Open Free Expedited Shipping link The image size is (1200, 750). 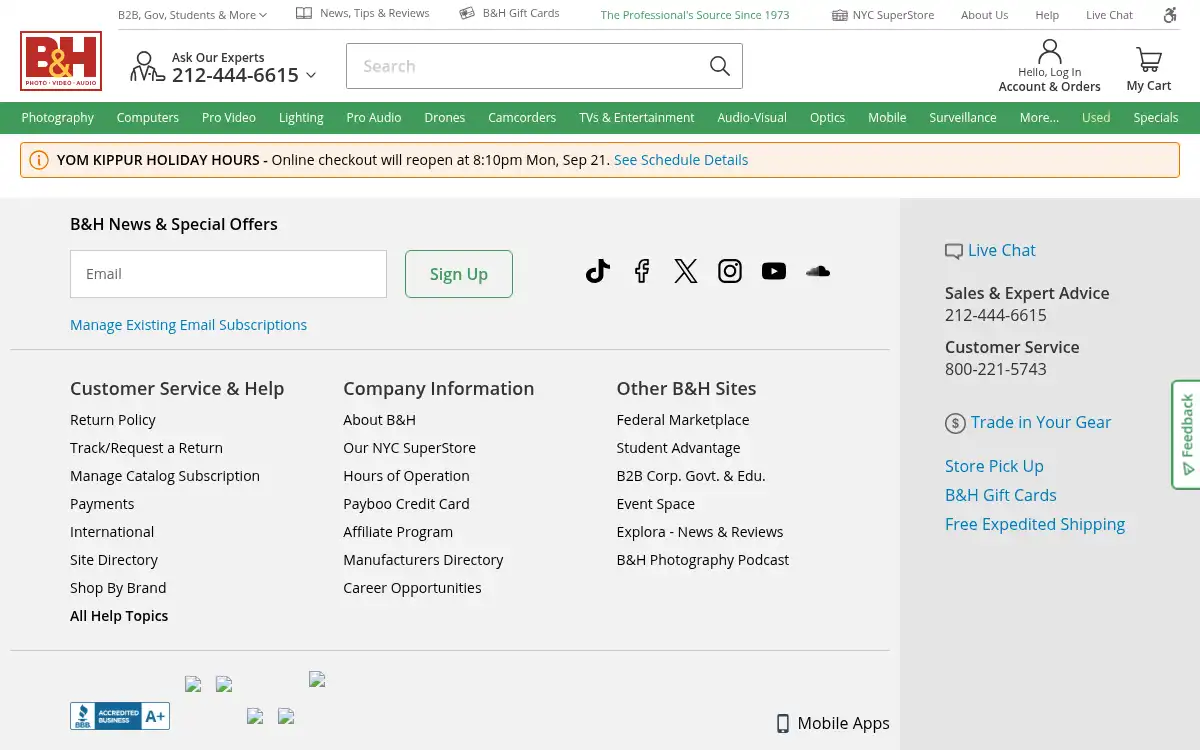1035,524
